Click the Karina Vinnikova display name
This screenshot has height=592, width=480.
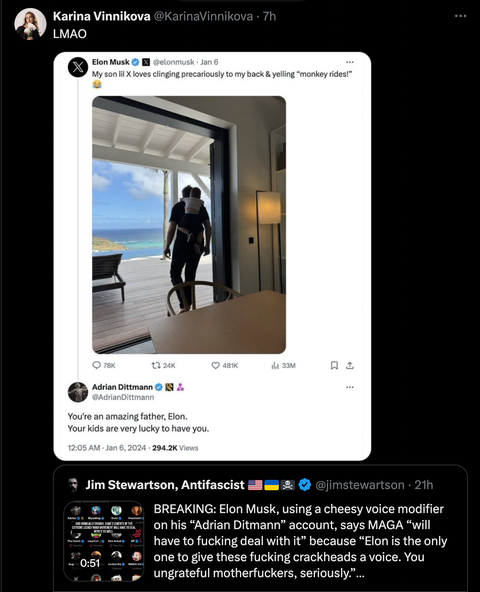pyautogui.click(x=102, y=16)
